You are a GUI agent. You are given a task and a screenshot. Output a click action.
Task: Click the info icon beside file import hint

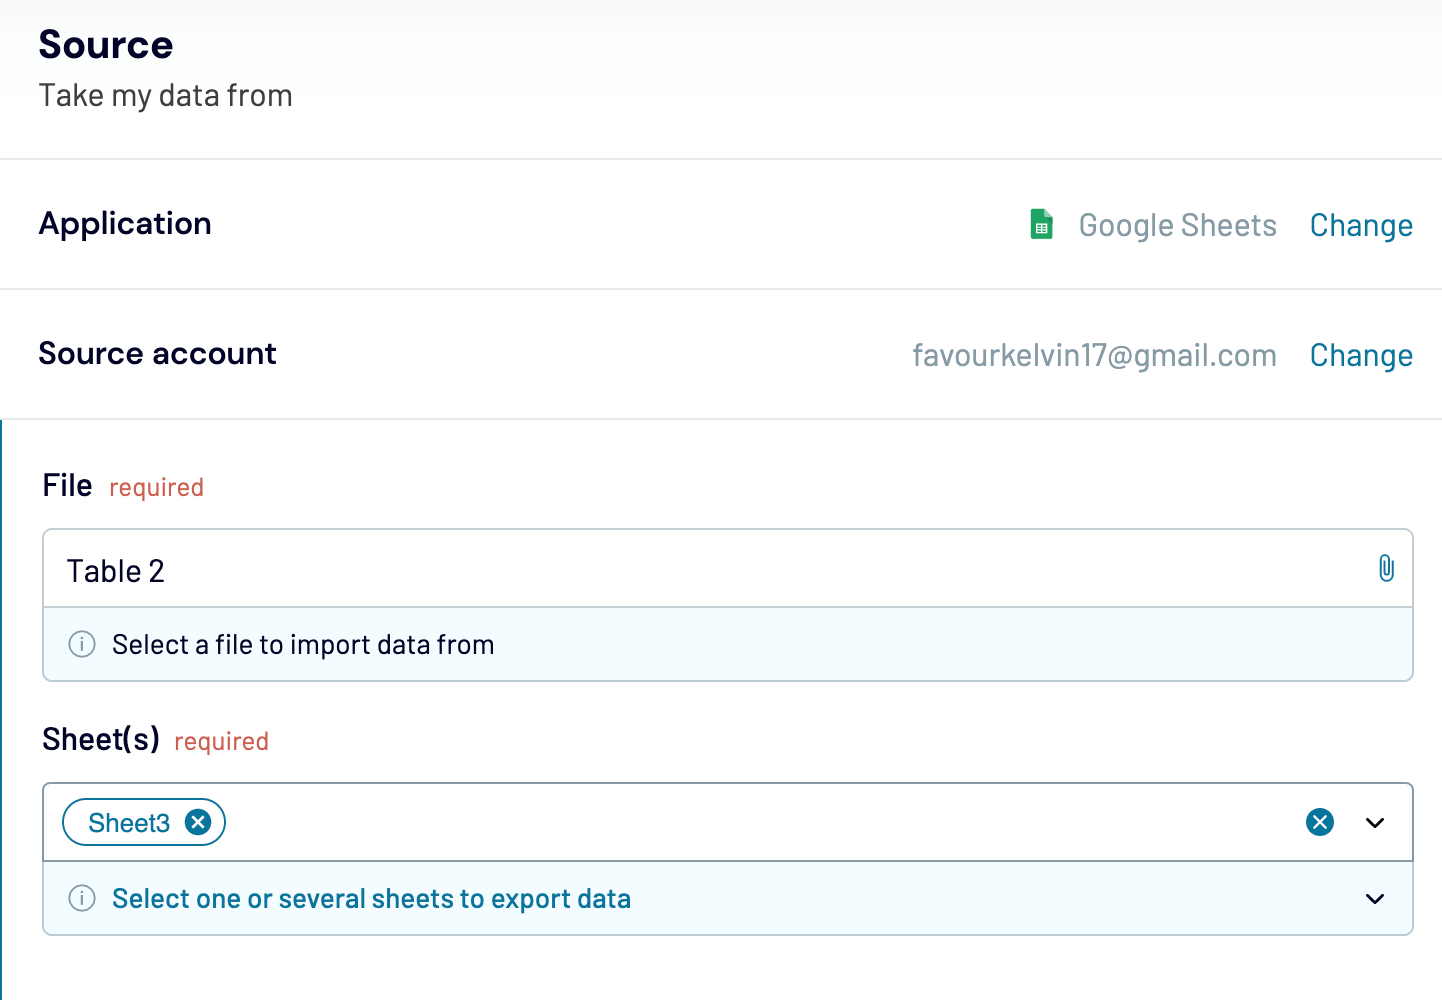pos(81,644)
